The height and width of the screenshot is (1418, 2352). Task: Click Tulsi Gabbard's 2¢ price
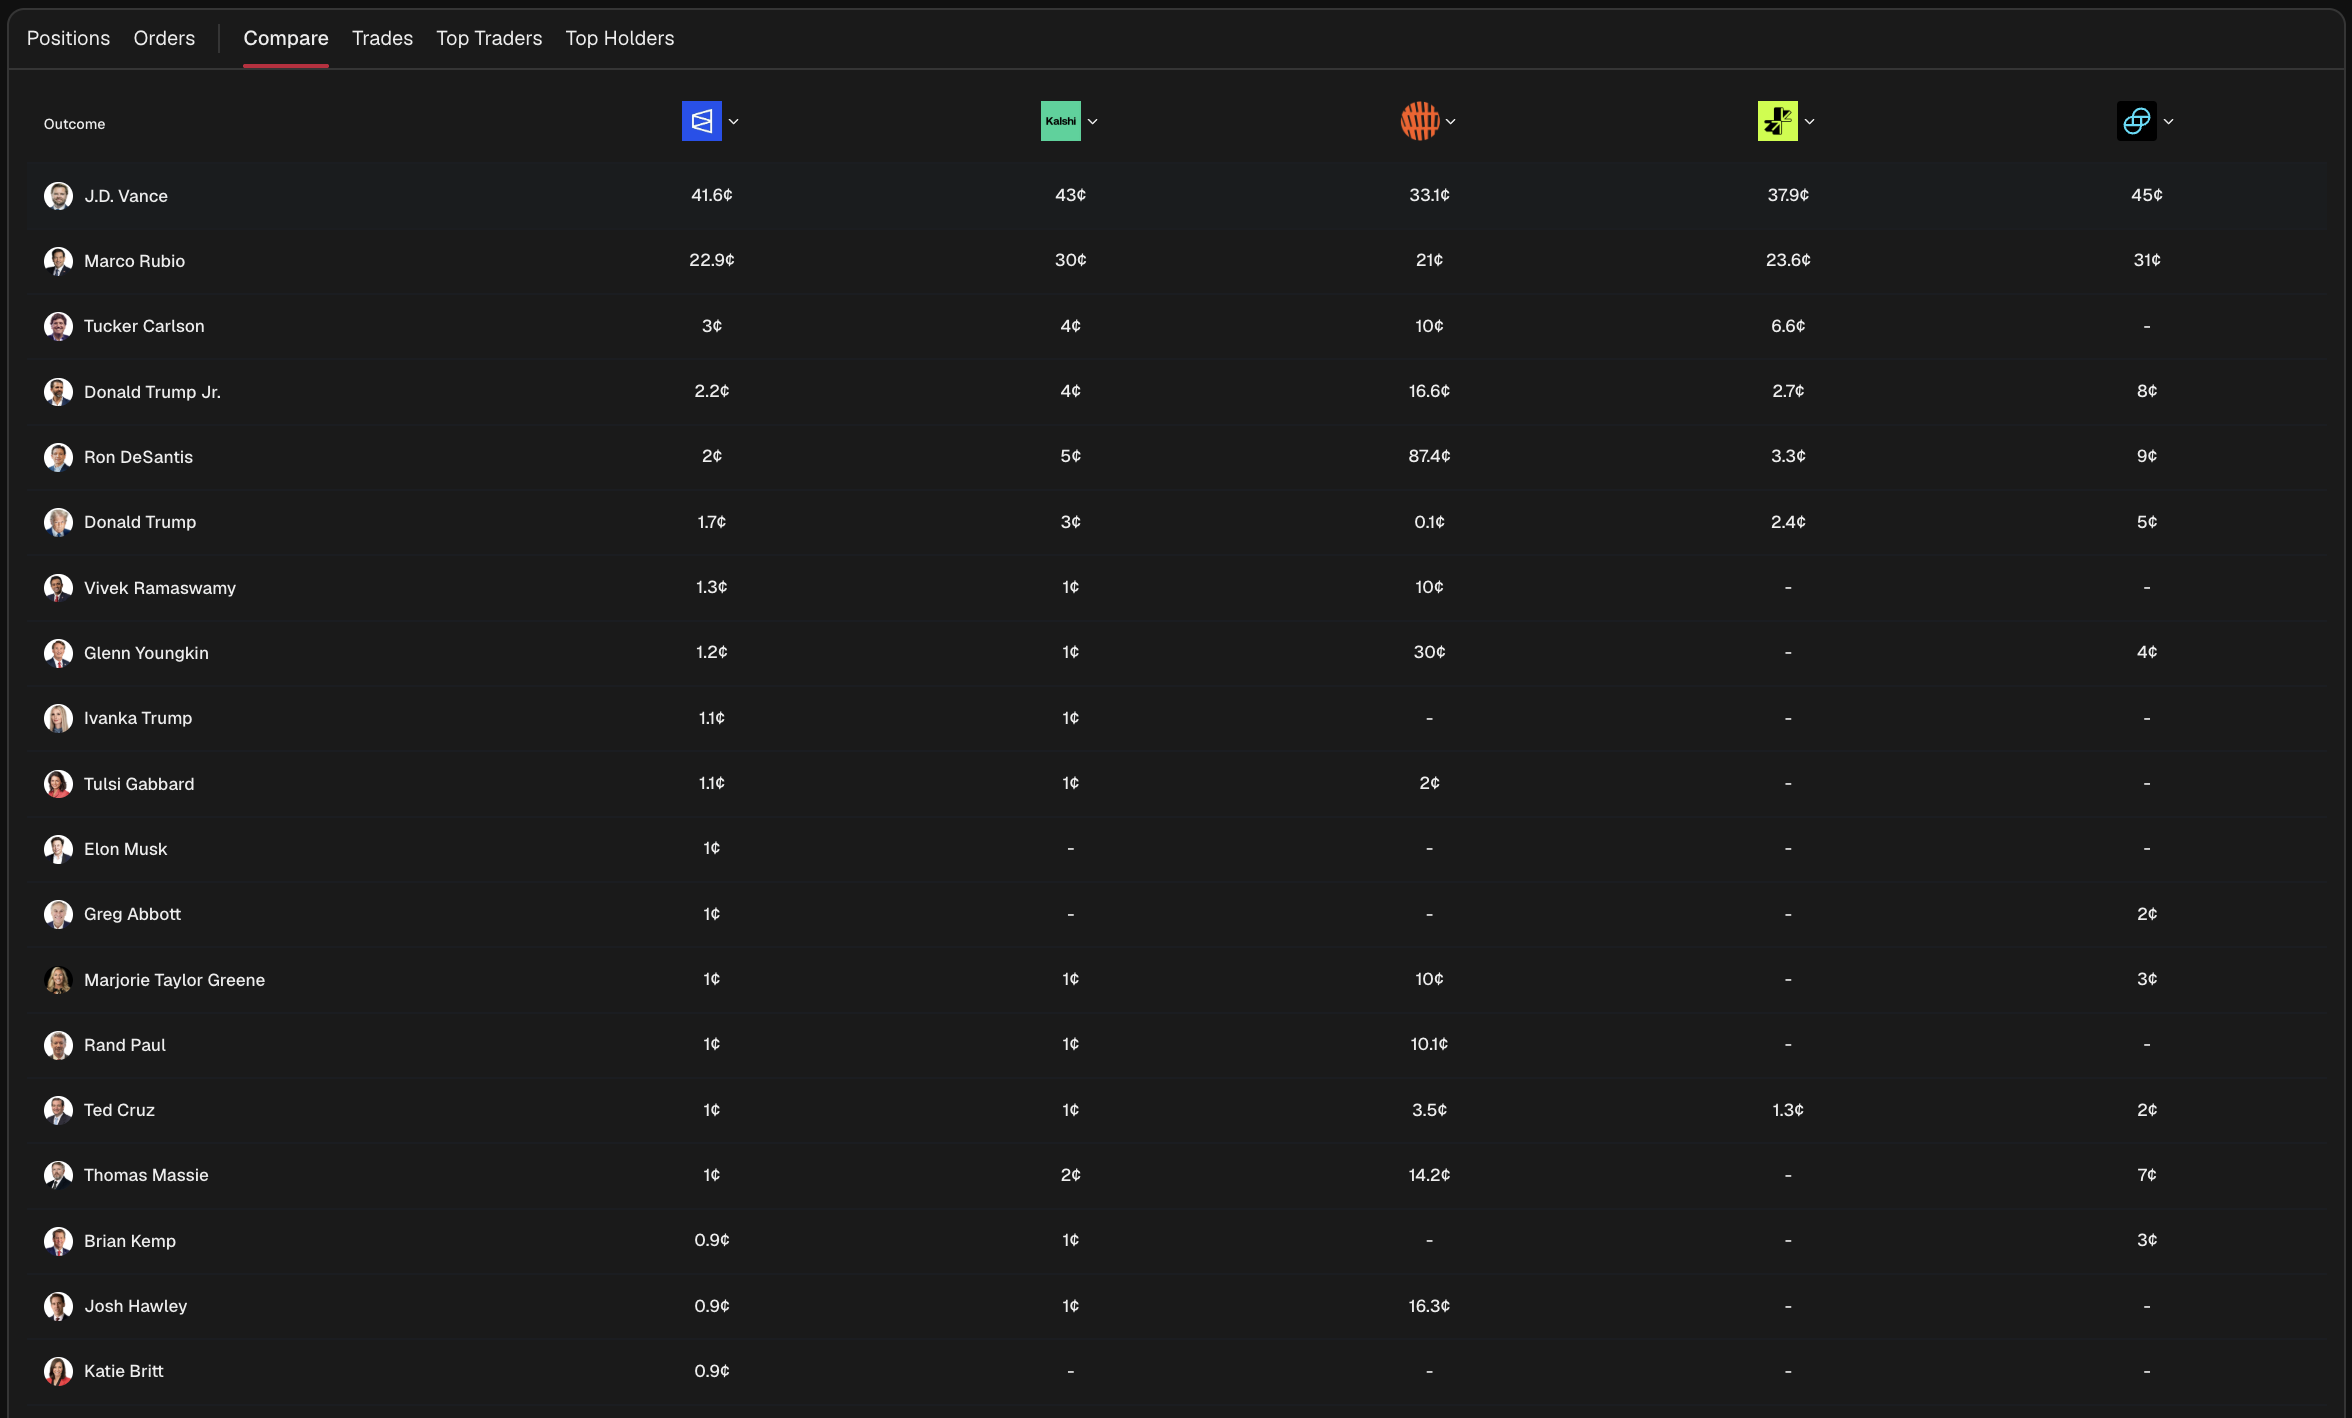(1429, 783)
